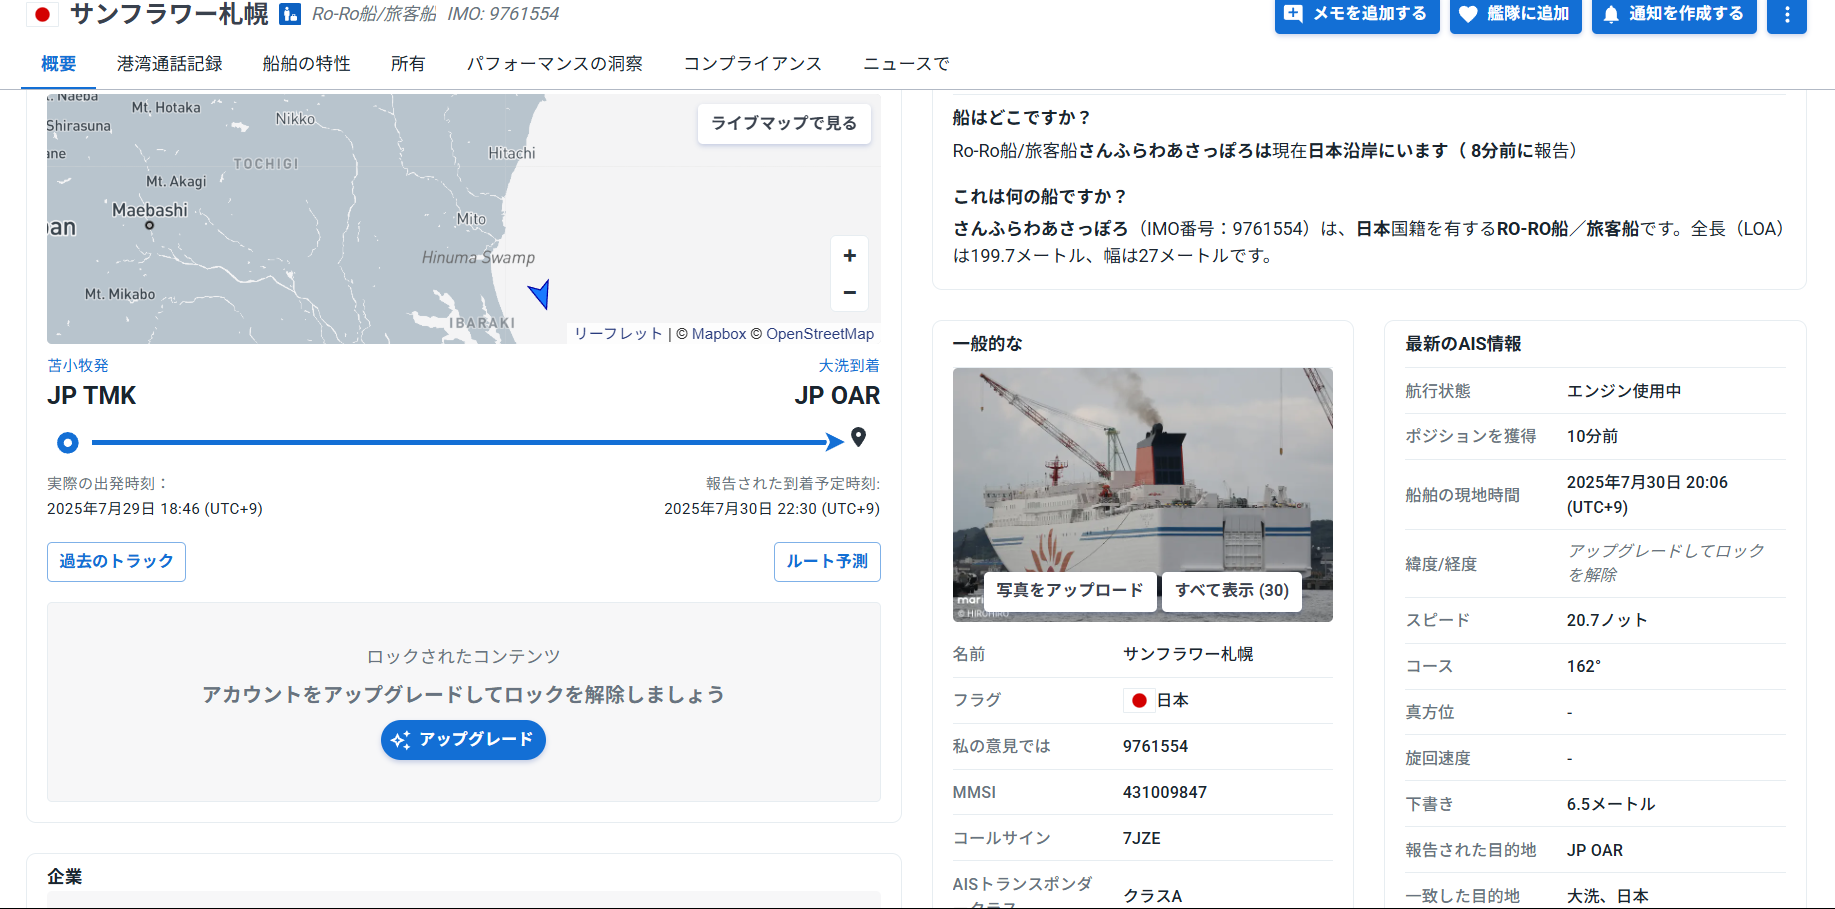1835x909 pixels.
Task: Click the speed value 20.7ノット
Action: 1607,621
